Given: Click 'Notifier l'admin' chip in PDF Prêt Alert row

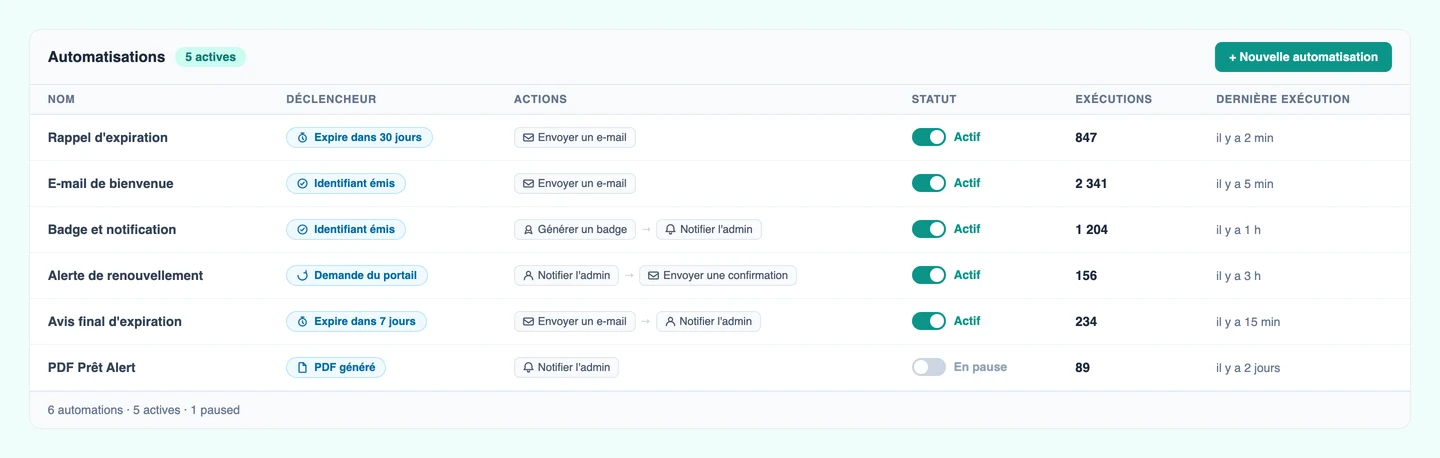Looking at the screenshot, I should point(566,368).
